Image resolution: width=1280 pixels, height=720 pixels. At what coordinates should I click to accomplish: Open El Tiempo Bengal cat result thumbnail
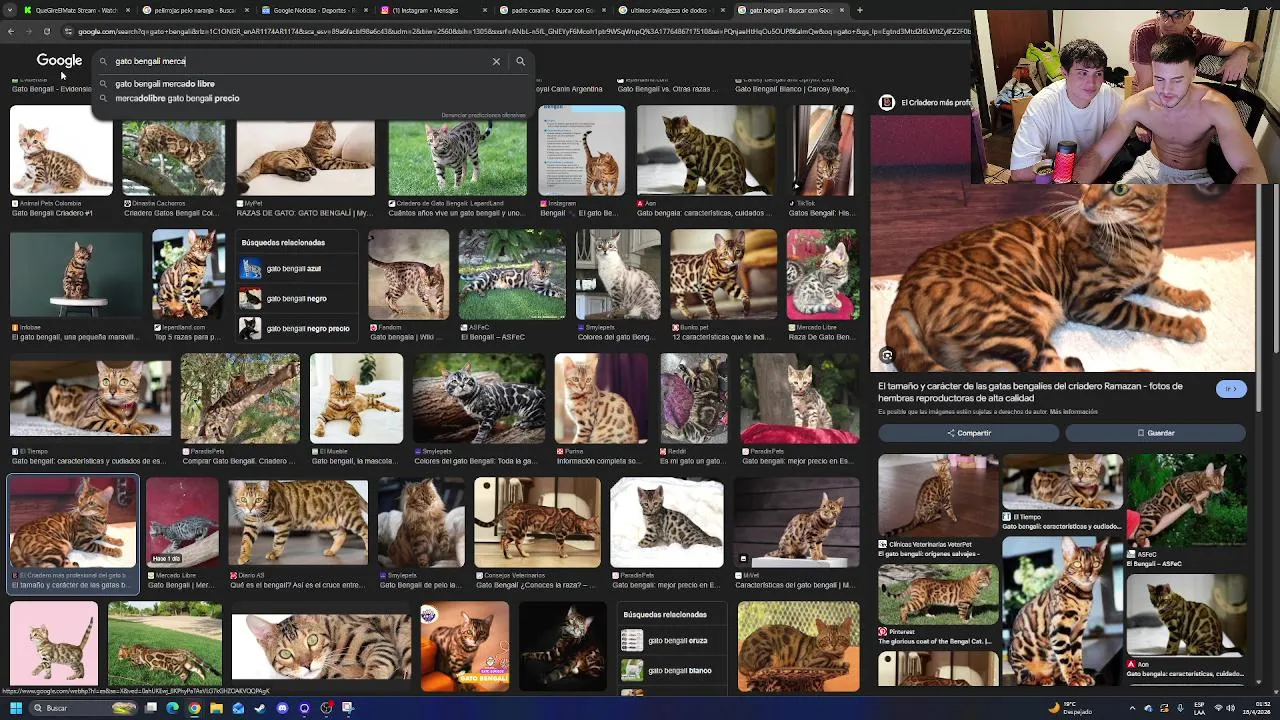pos(90,398)
